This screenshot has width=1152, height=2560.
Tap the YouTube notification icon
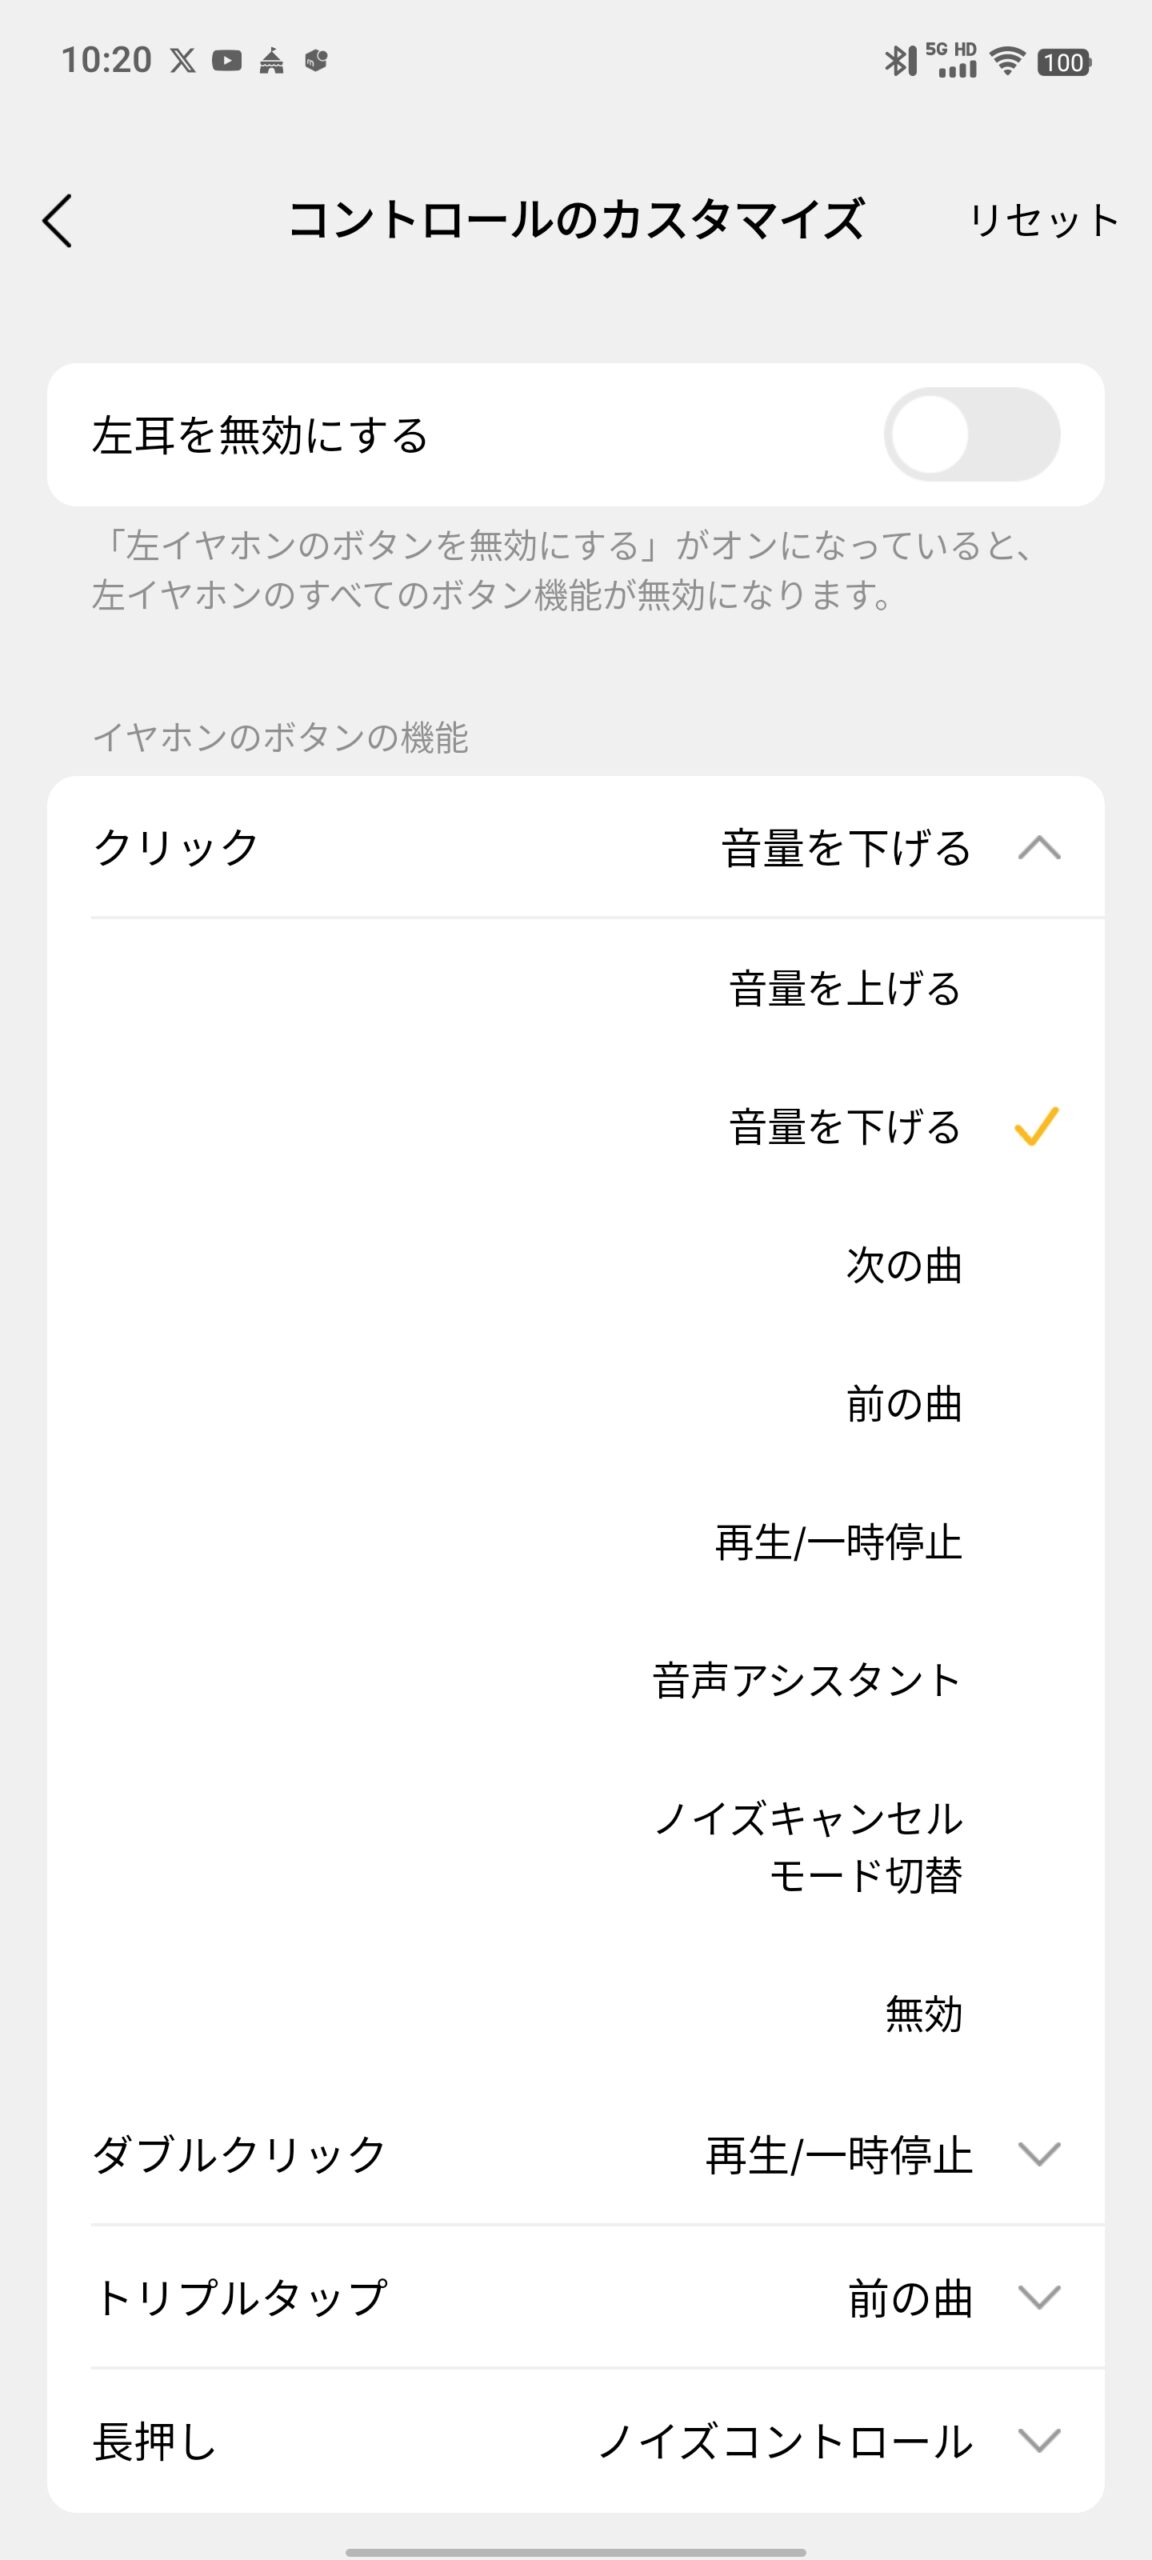click(227, 61)
